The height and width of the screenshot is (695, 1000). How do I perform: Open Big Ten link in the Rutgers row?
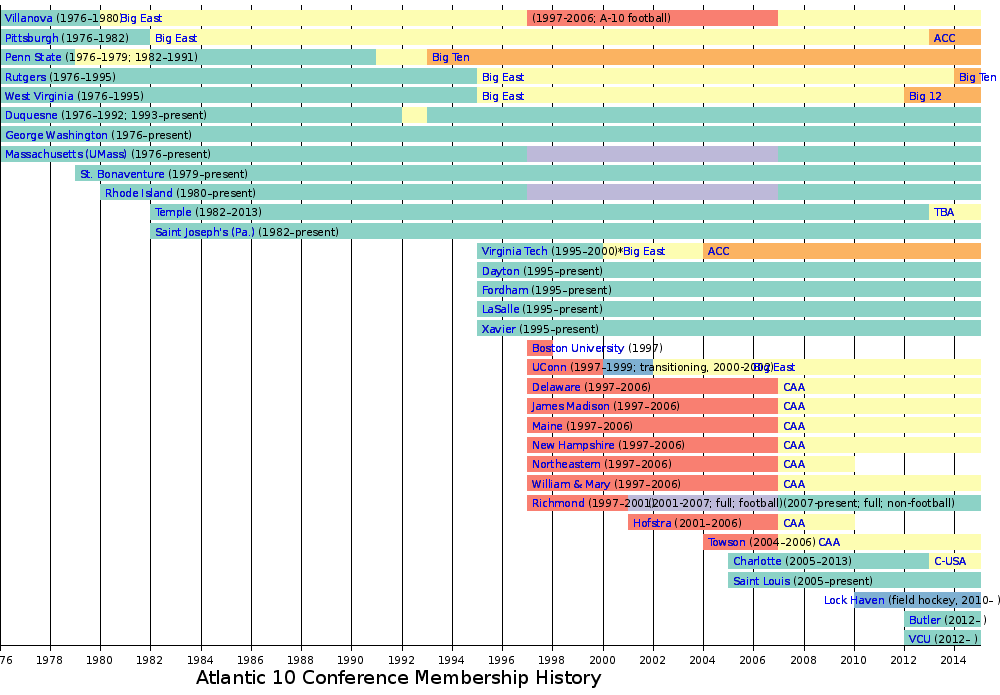coord(978,77)
